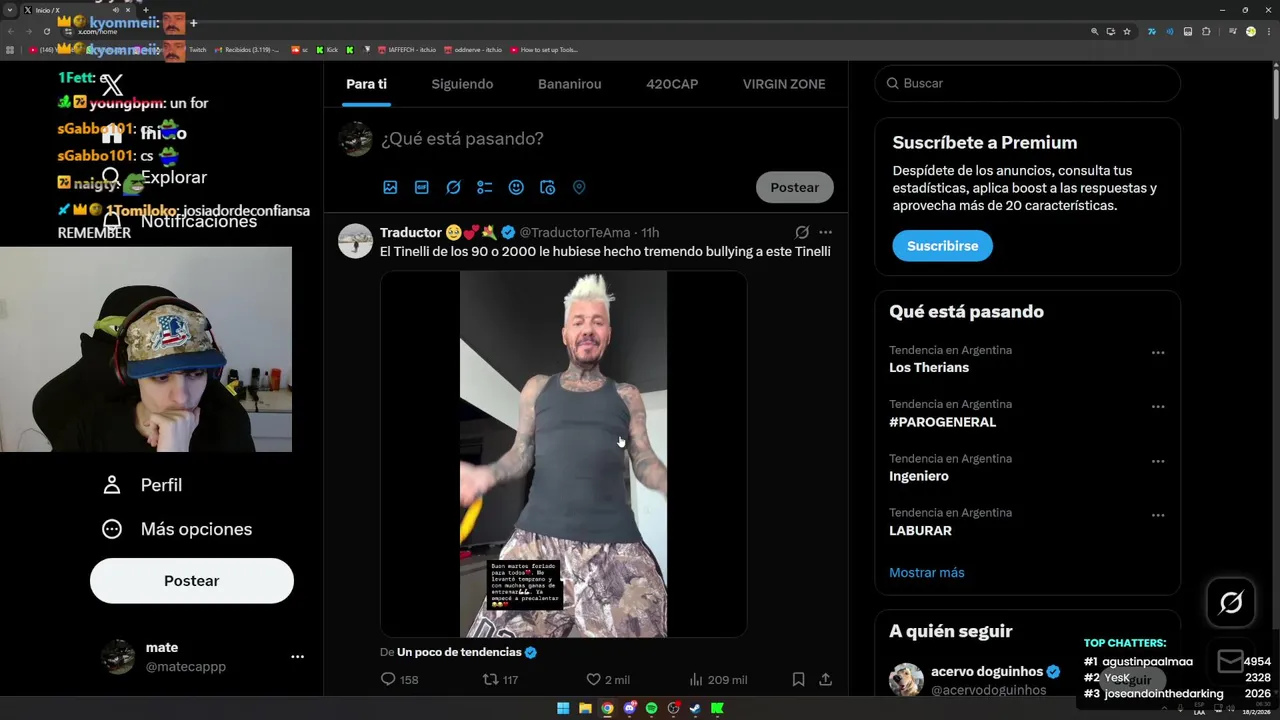This screenshot has width=1280, height=720.
Task: Open Un poco de tendencias source link
Action: 459,652
